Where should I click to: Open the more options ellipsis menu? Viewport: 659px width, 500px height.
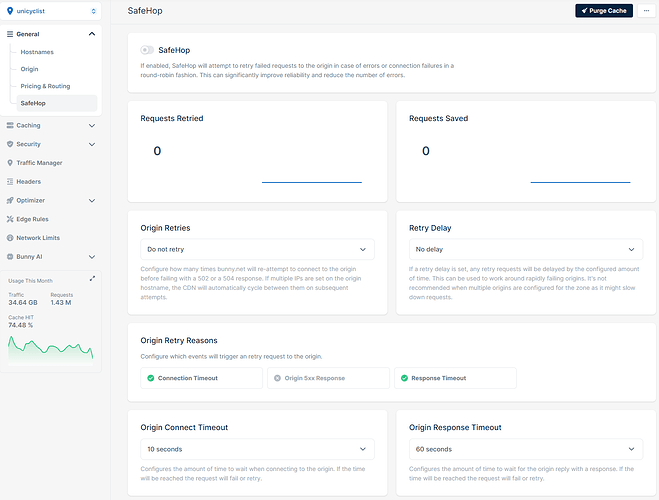[646, 11]
